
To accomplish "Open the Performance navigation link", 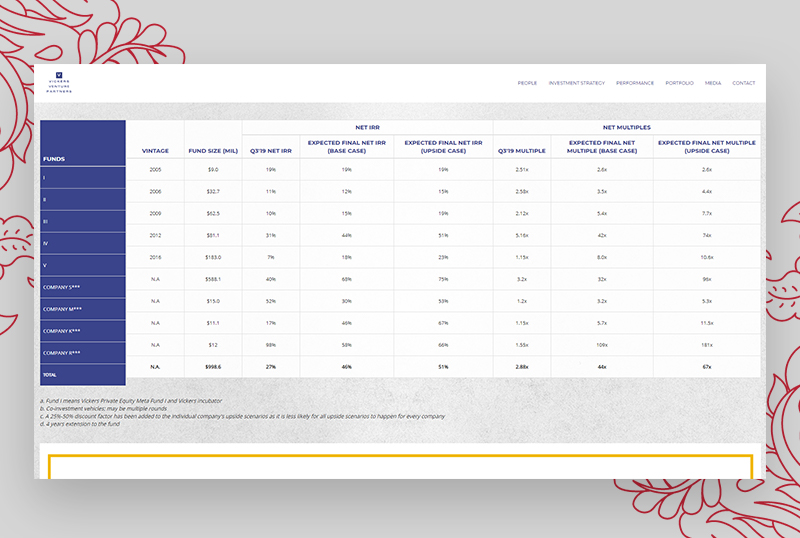I will (635, 83).
